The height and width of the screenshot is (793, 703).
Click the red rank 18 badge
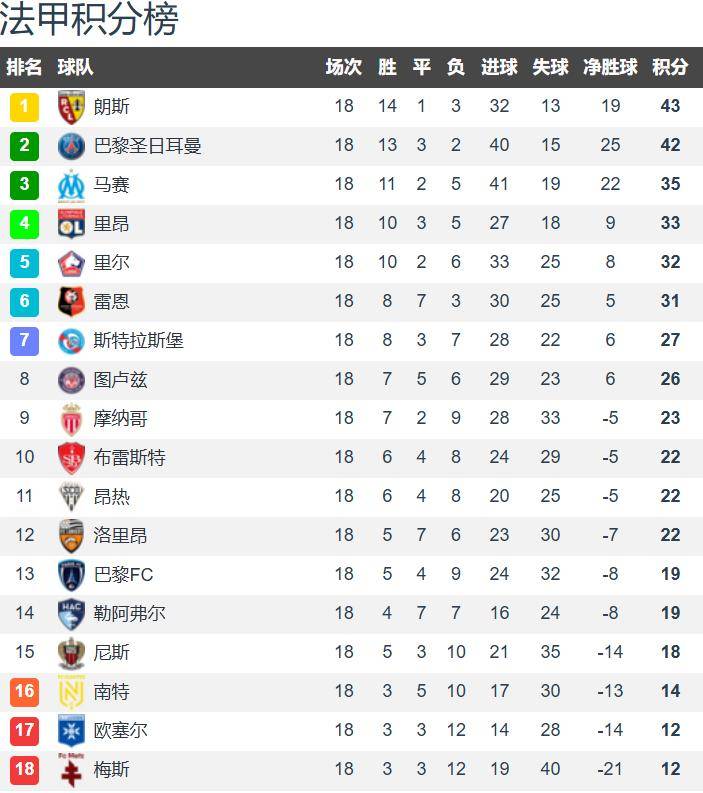click(25, 769)
